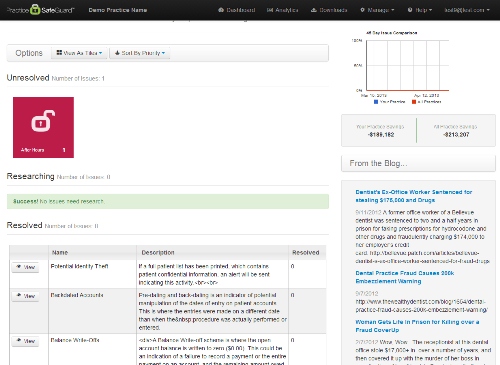Click the Resolved column header
This screenshot has height=365, width=500.
pyautogui.click(x=306, y=253)
